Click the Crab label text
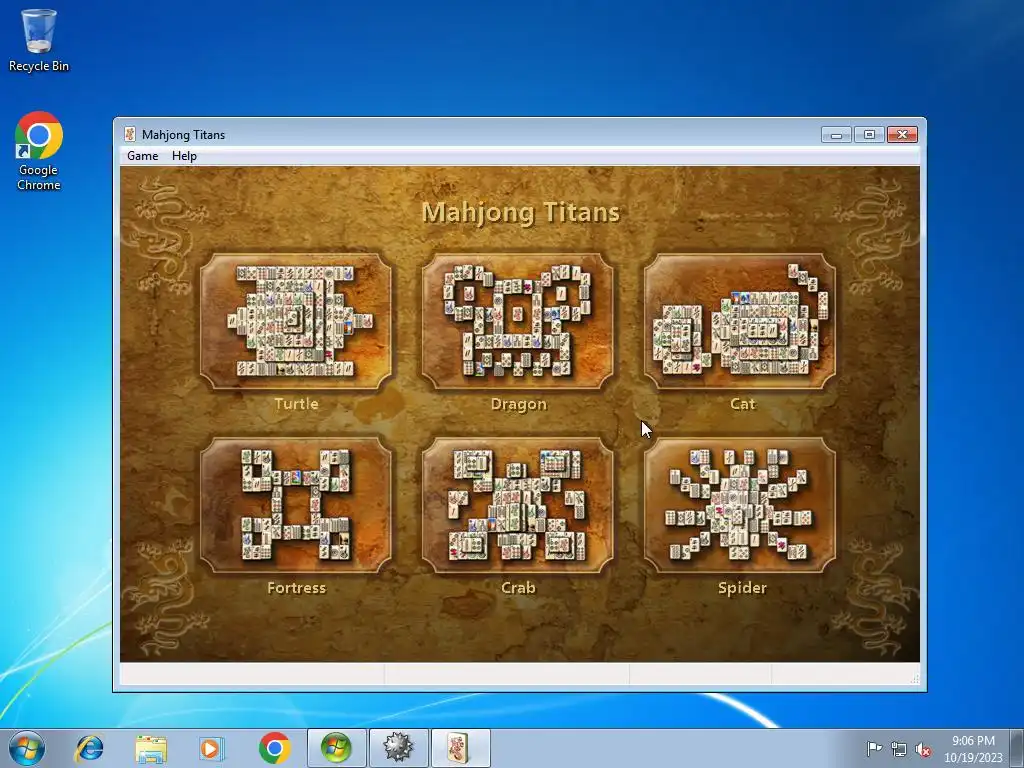1024x768 pixels. coord(519,588)
